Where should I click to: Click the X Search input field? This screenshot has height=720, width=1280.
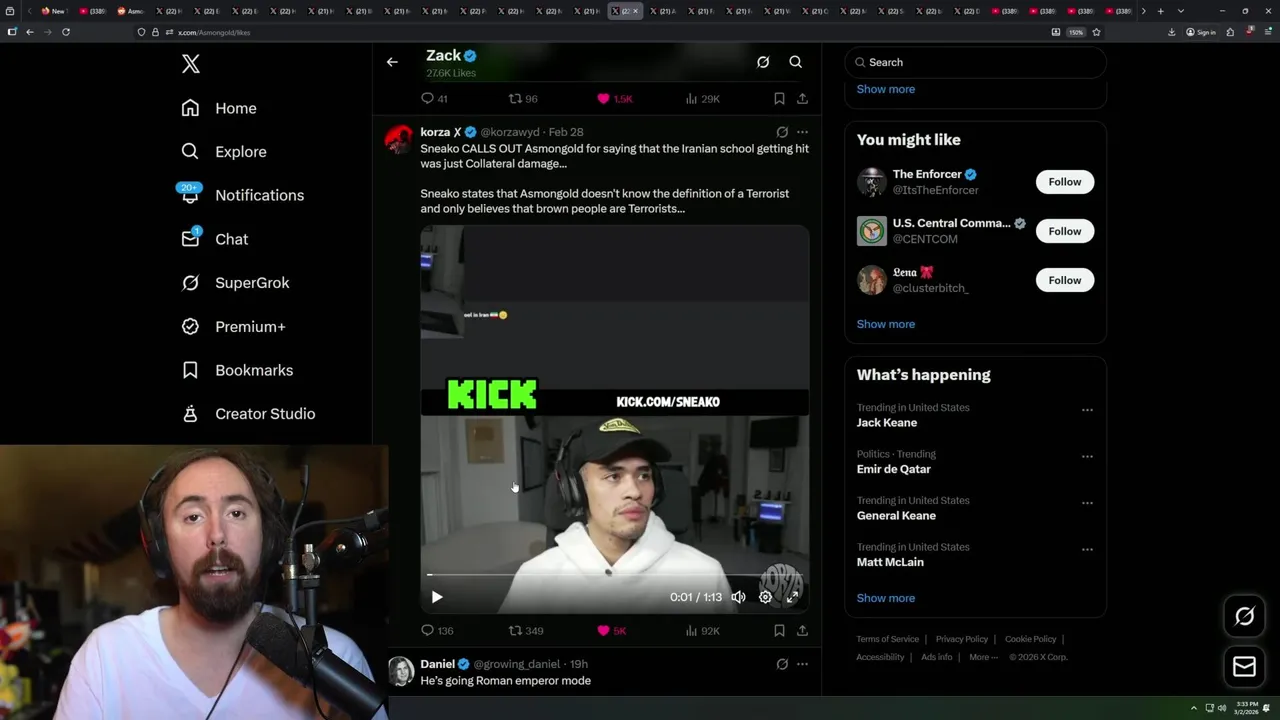pyautogui.click(x=976, y=62)
